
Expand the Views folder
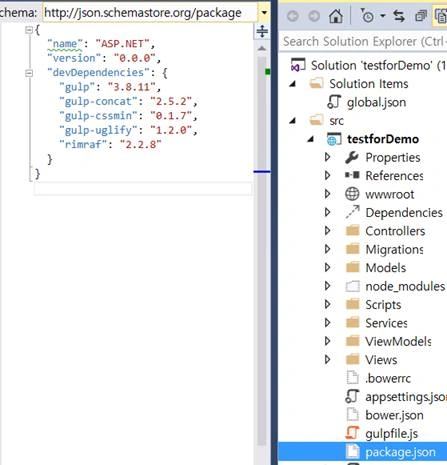click(x=328, y=359)
